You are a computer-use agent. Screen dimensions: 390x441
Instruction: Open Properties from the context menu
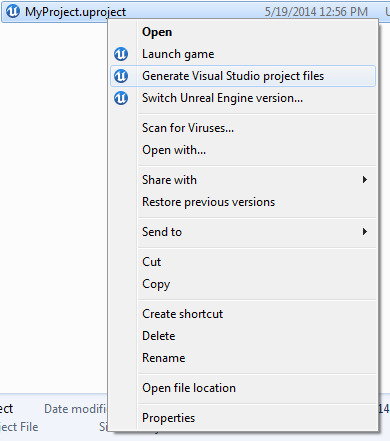tap(243, 418)
